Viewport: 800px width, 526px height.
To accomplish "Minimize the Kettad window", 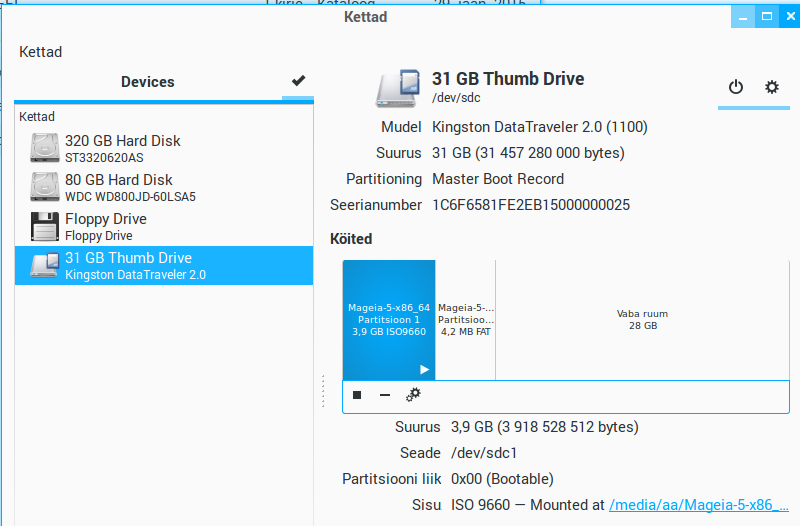I will click(x=743, y=16).
